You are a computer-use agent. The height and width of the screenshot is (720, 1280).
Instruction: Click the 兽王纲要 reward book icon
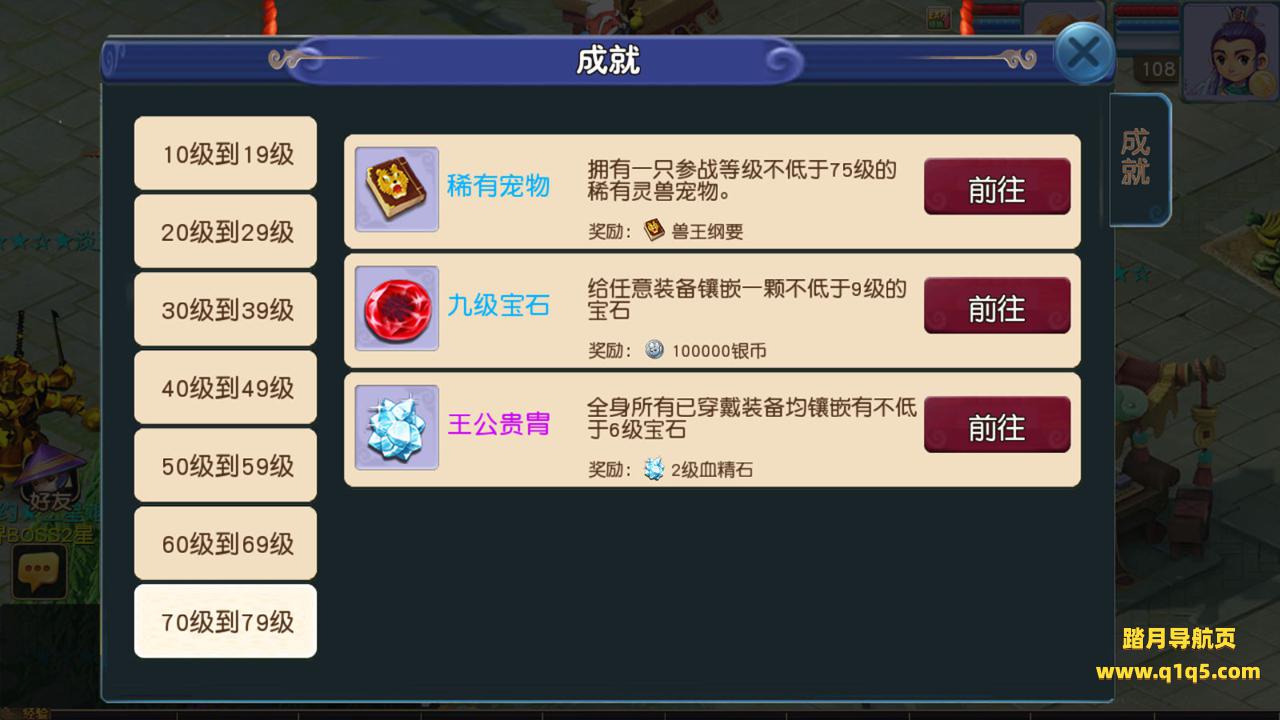point(654,230)
